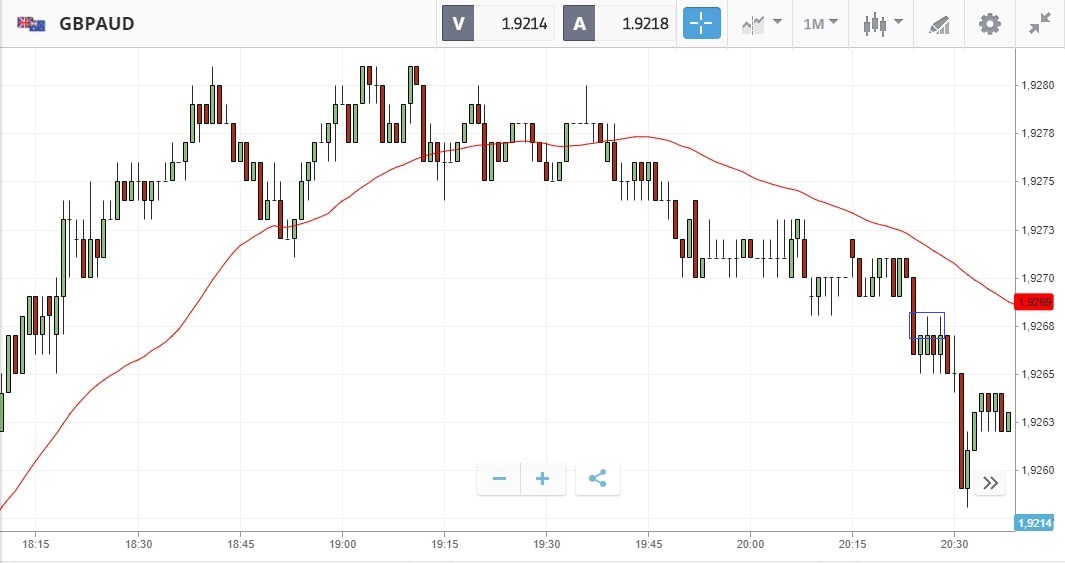This screenshot has width=1065, height=563.
Task: Click the 20:00 time axis label
Action: 750,544
